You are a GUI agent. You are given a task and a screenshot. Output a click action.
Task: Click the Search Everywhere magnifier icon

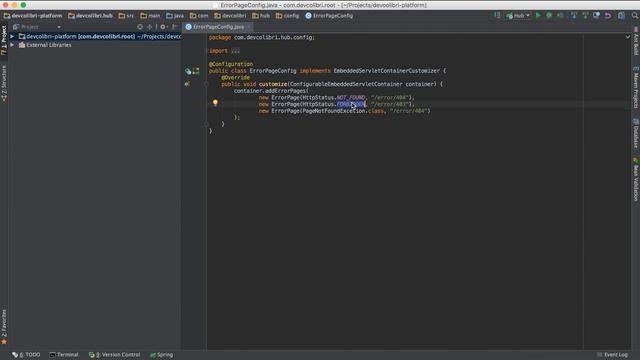(635, 16)
